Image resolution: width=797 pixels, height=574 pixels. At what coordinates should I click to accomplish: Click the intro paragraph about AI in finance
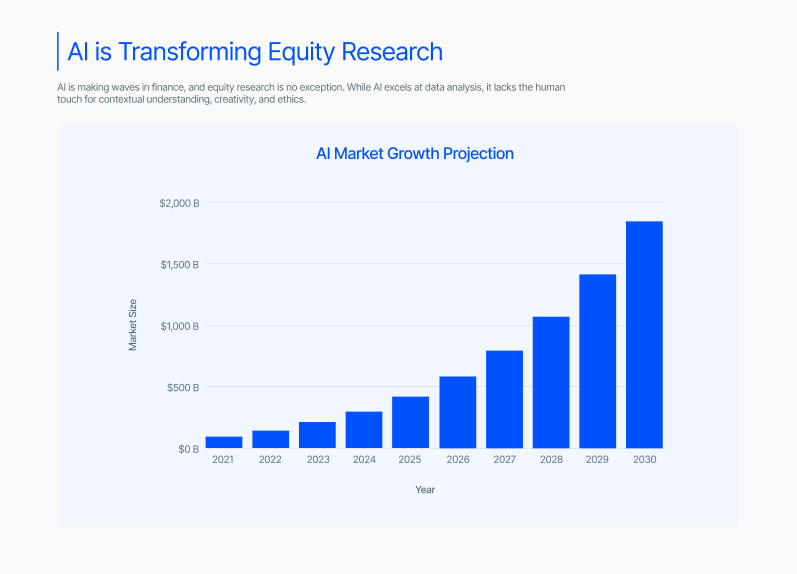pos(311,94)
